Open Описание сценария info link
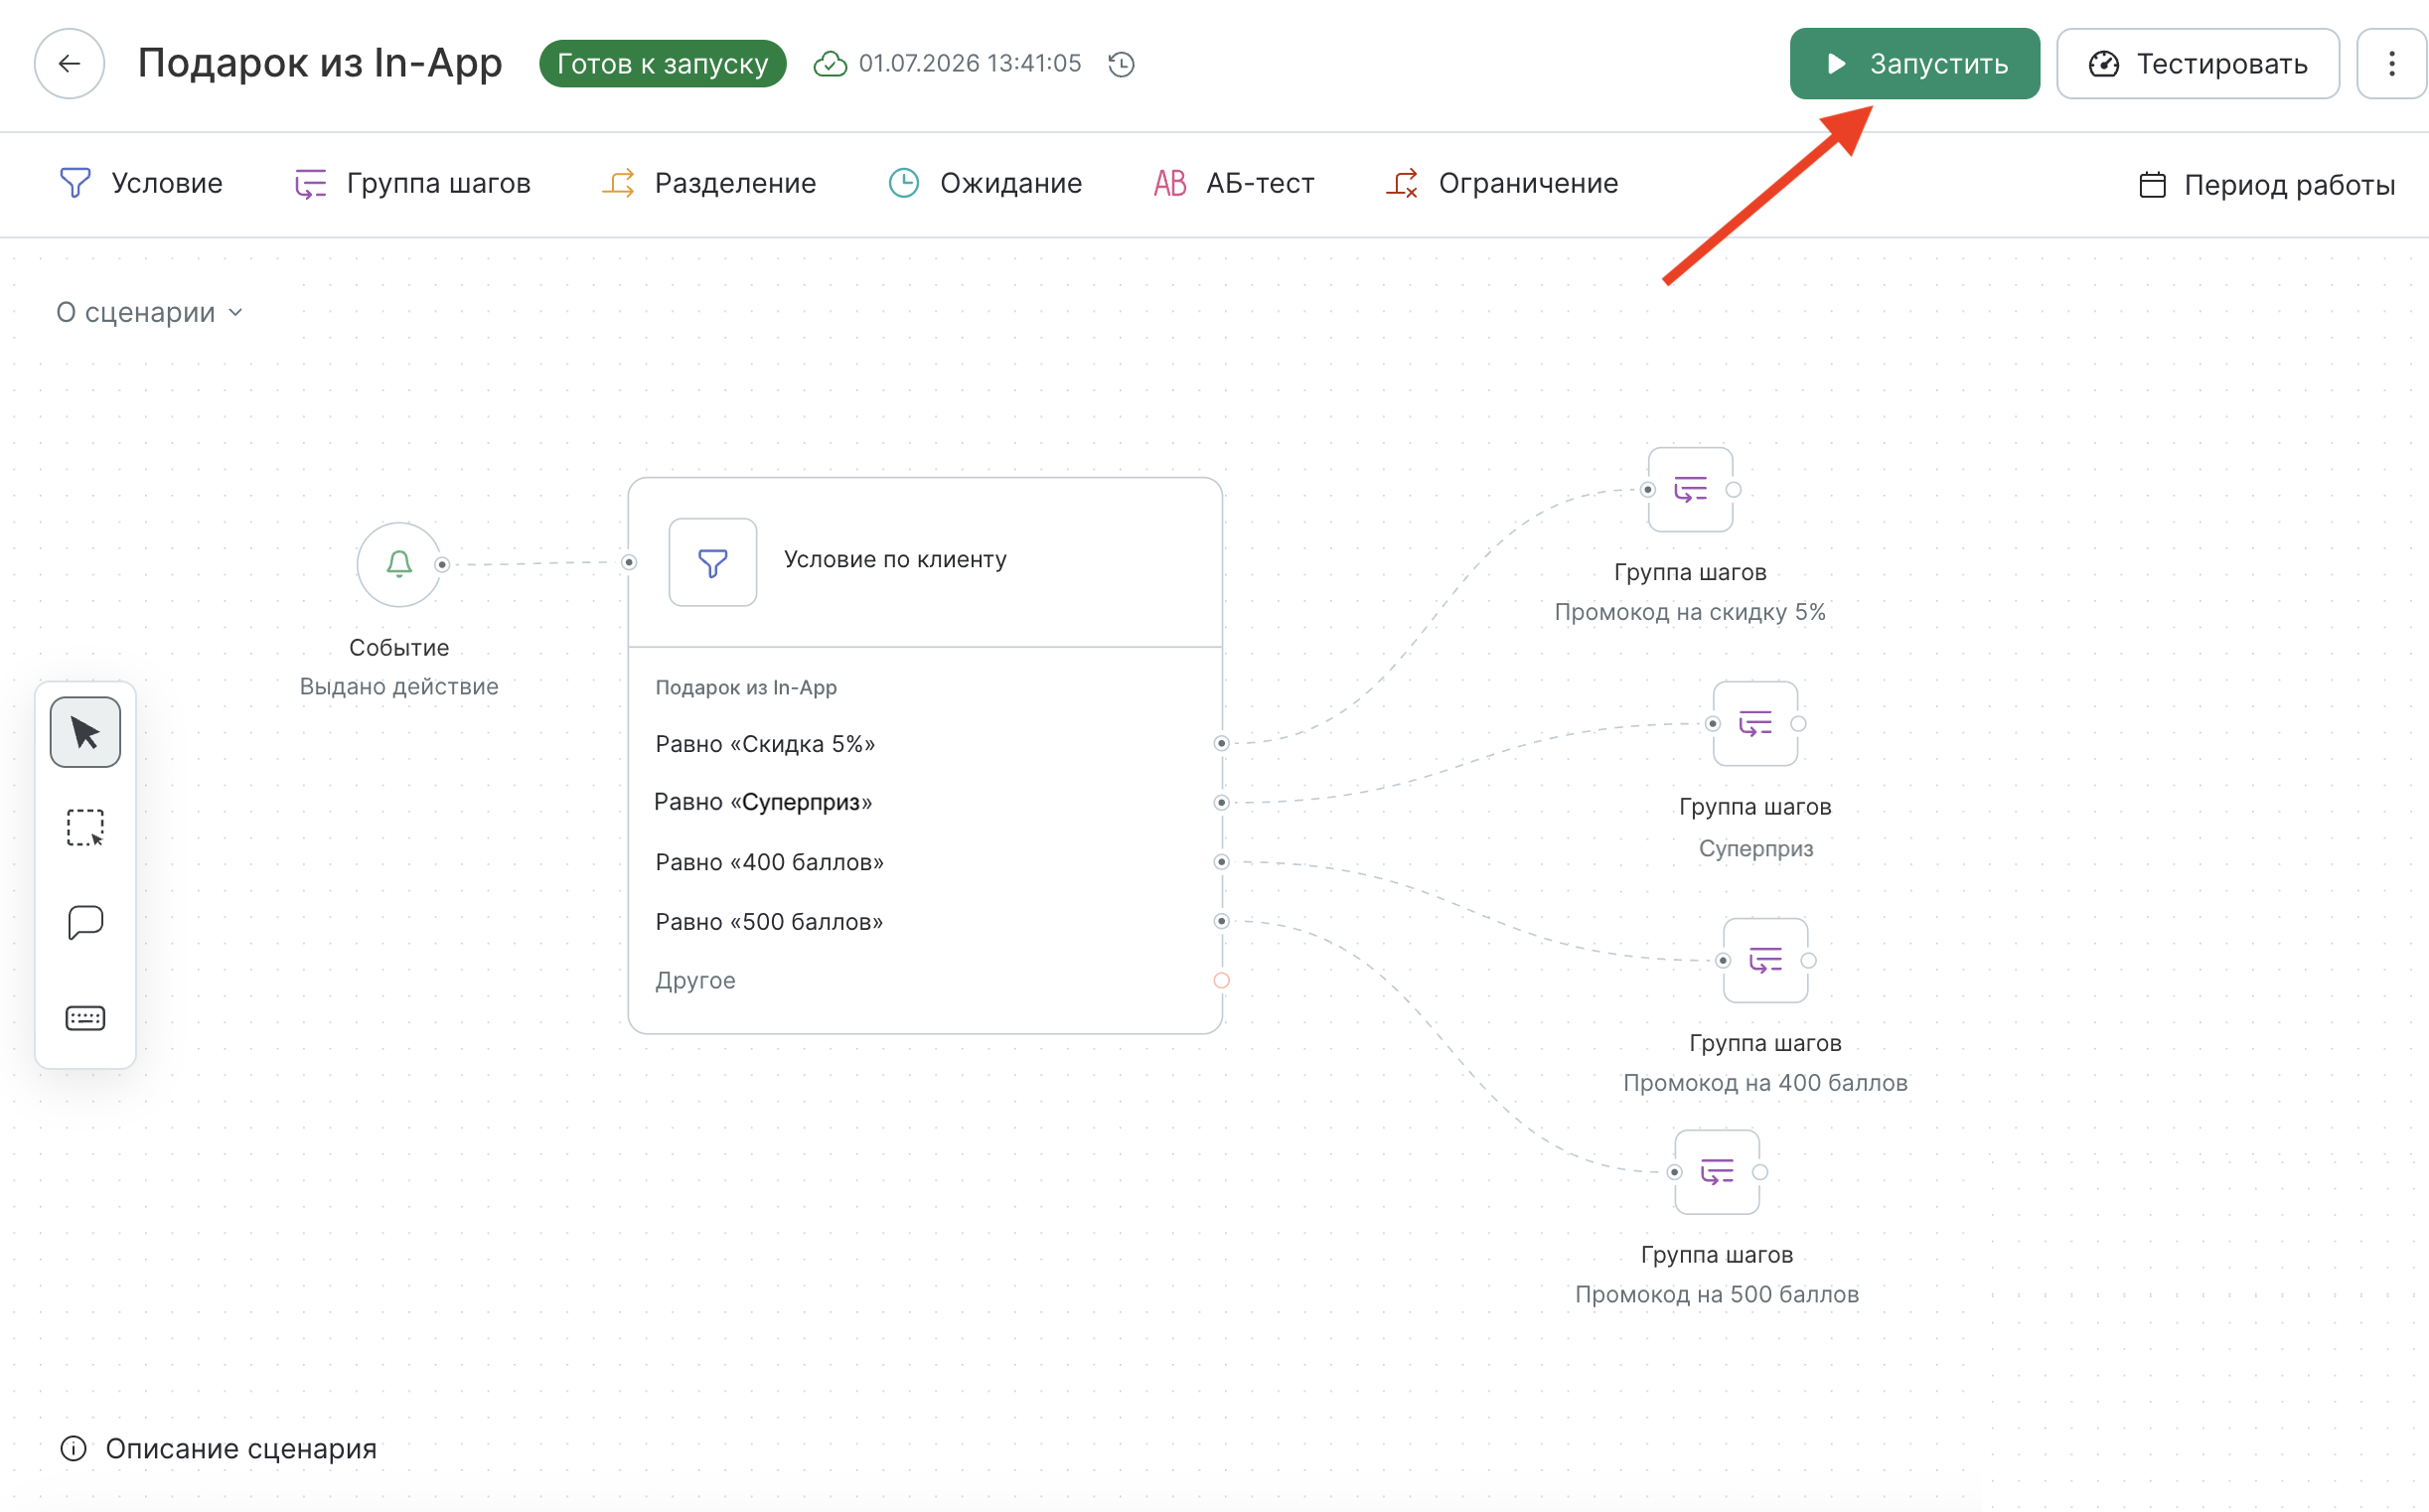Image resolution: width=2429 pixels, height=1512 pixels. [218, 1448]
